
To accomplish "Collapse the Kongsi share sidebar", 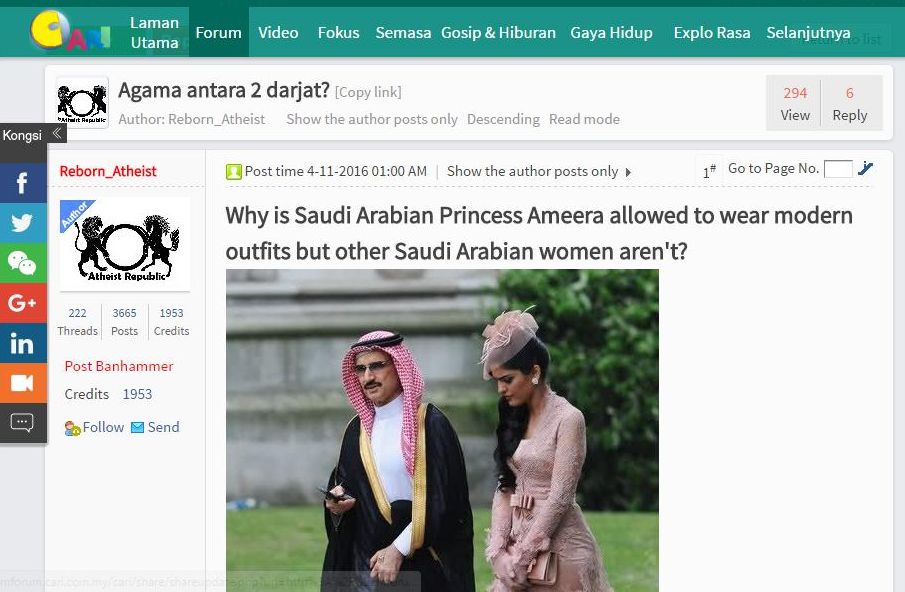I will [x=57, y=134].
